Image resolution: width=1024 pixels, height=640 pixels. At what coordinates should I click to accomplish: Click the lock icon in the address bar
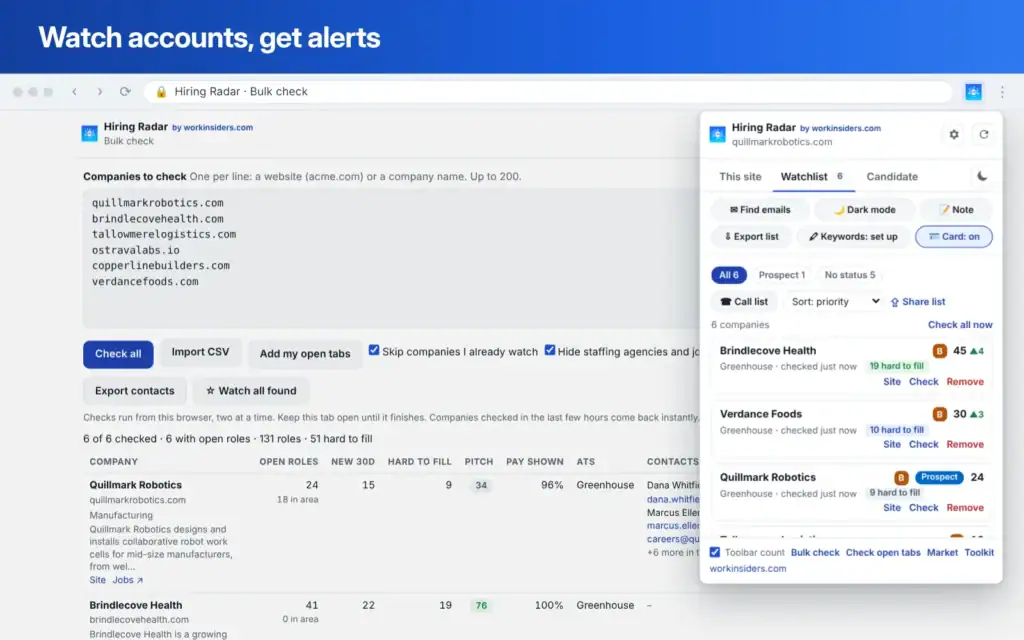pyautogui.click(x=161, y=91)
